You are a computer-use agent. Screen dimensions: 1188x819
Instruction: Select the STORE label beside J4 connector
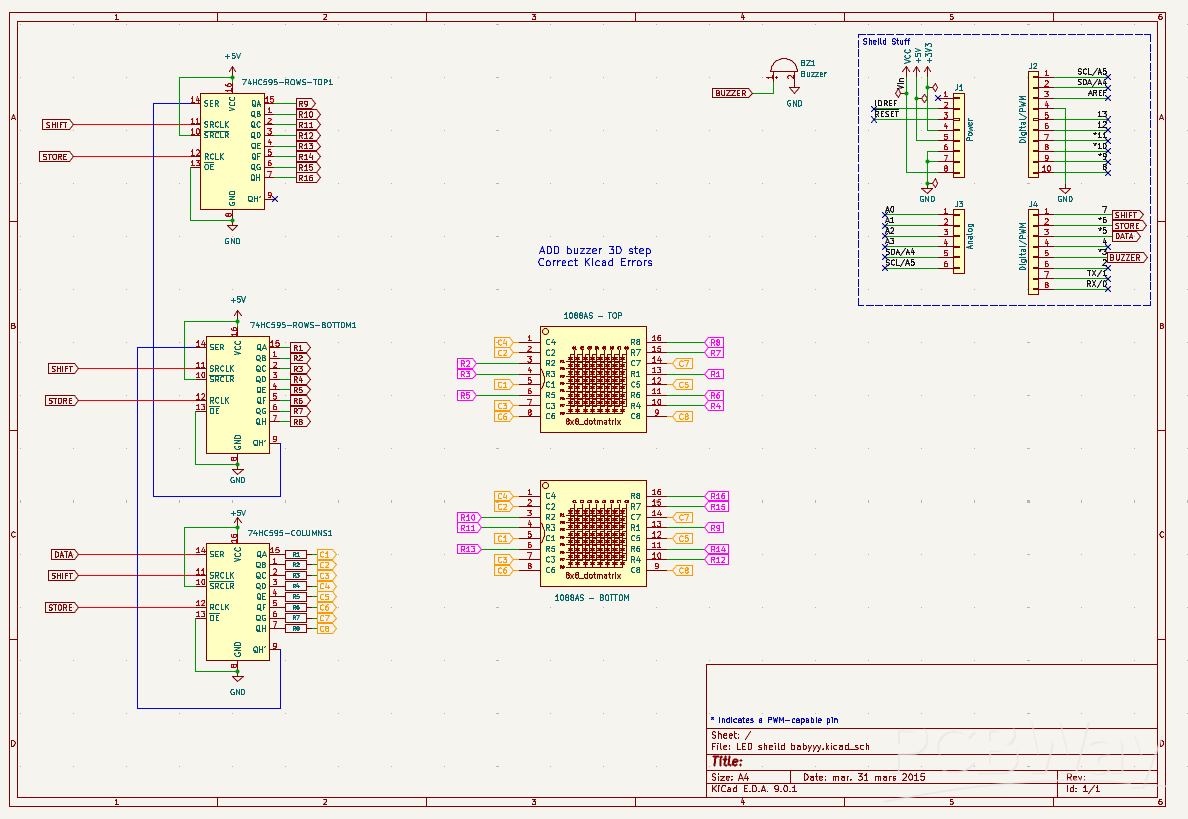[x=1127, y=226]
